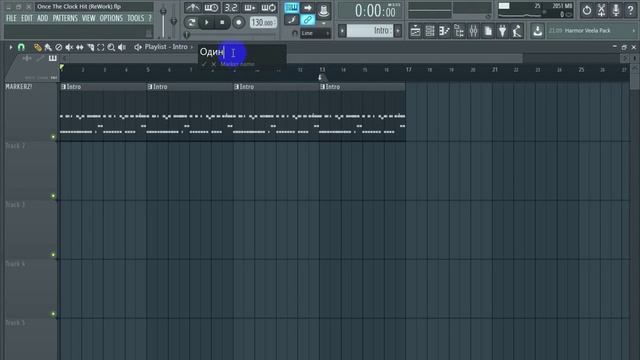Screen dimensions: 640x360
Task: Click the Marker name text field
Action: tap(242, 52)
